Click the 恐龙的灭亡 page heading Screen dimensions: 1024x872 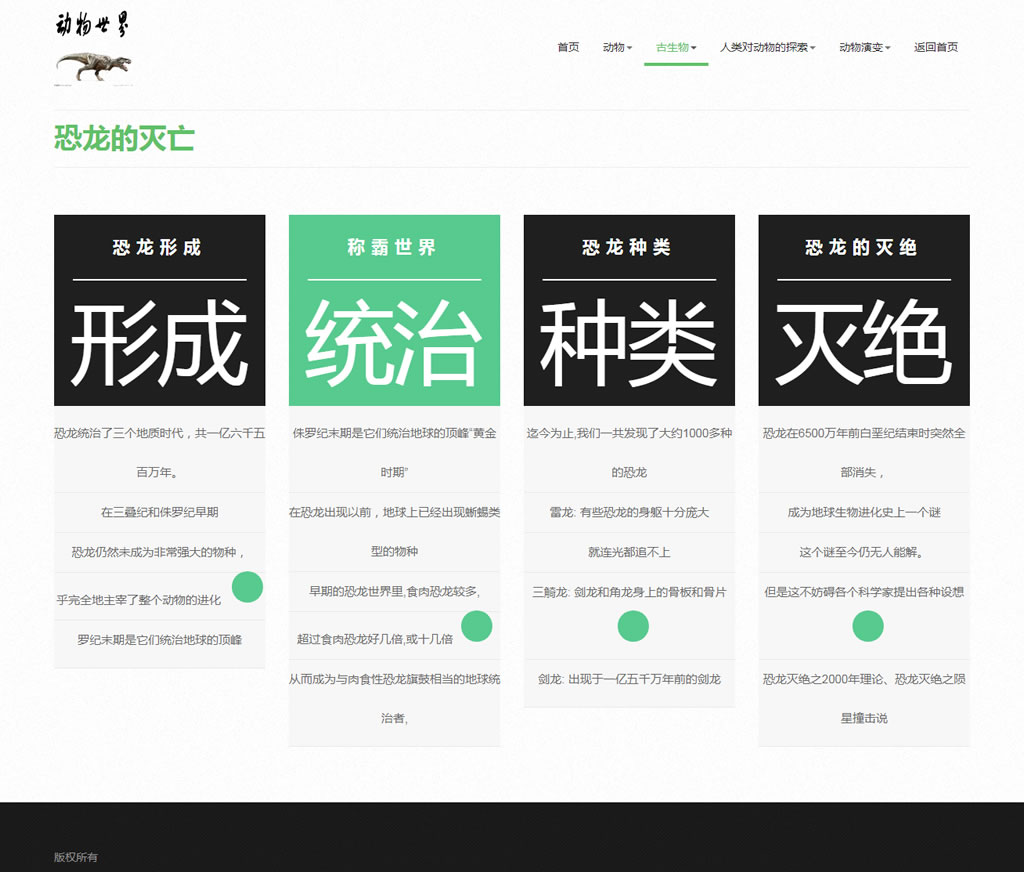tap(124, 139)
